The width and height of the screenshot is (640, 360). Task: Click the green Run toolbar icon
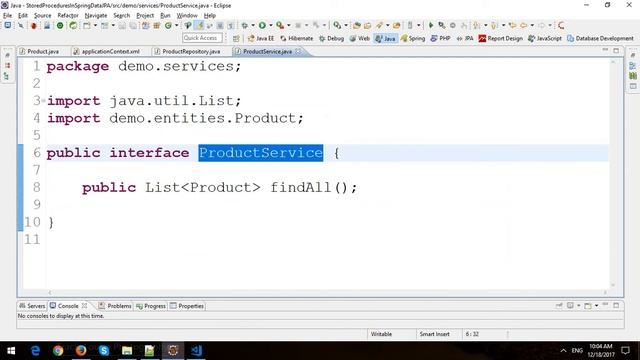[x=262, y=25]
